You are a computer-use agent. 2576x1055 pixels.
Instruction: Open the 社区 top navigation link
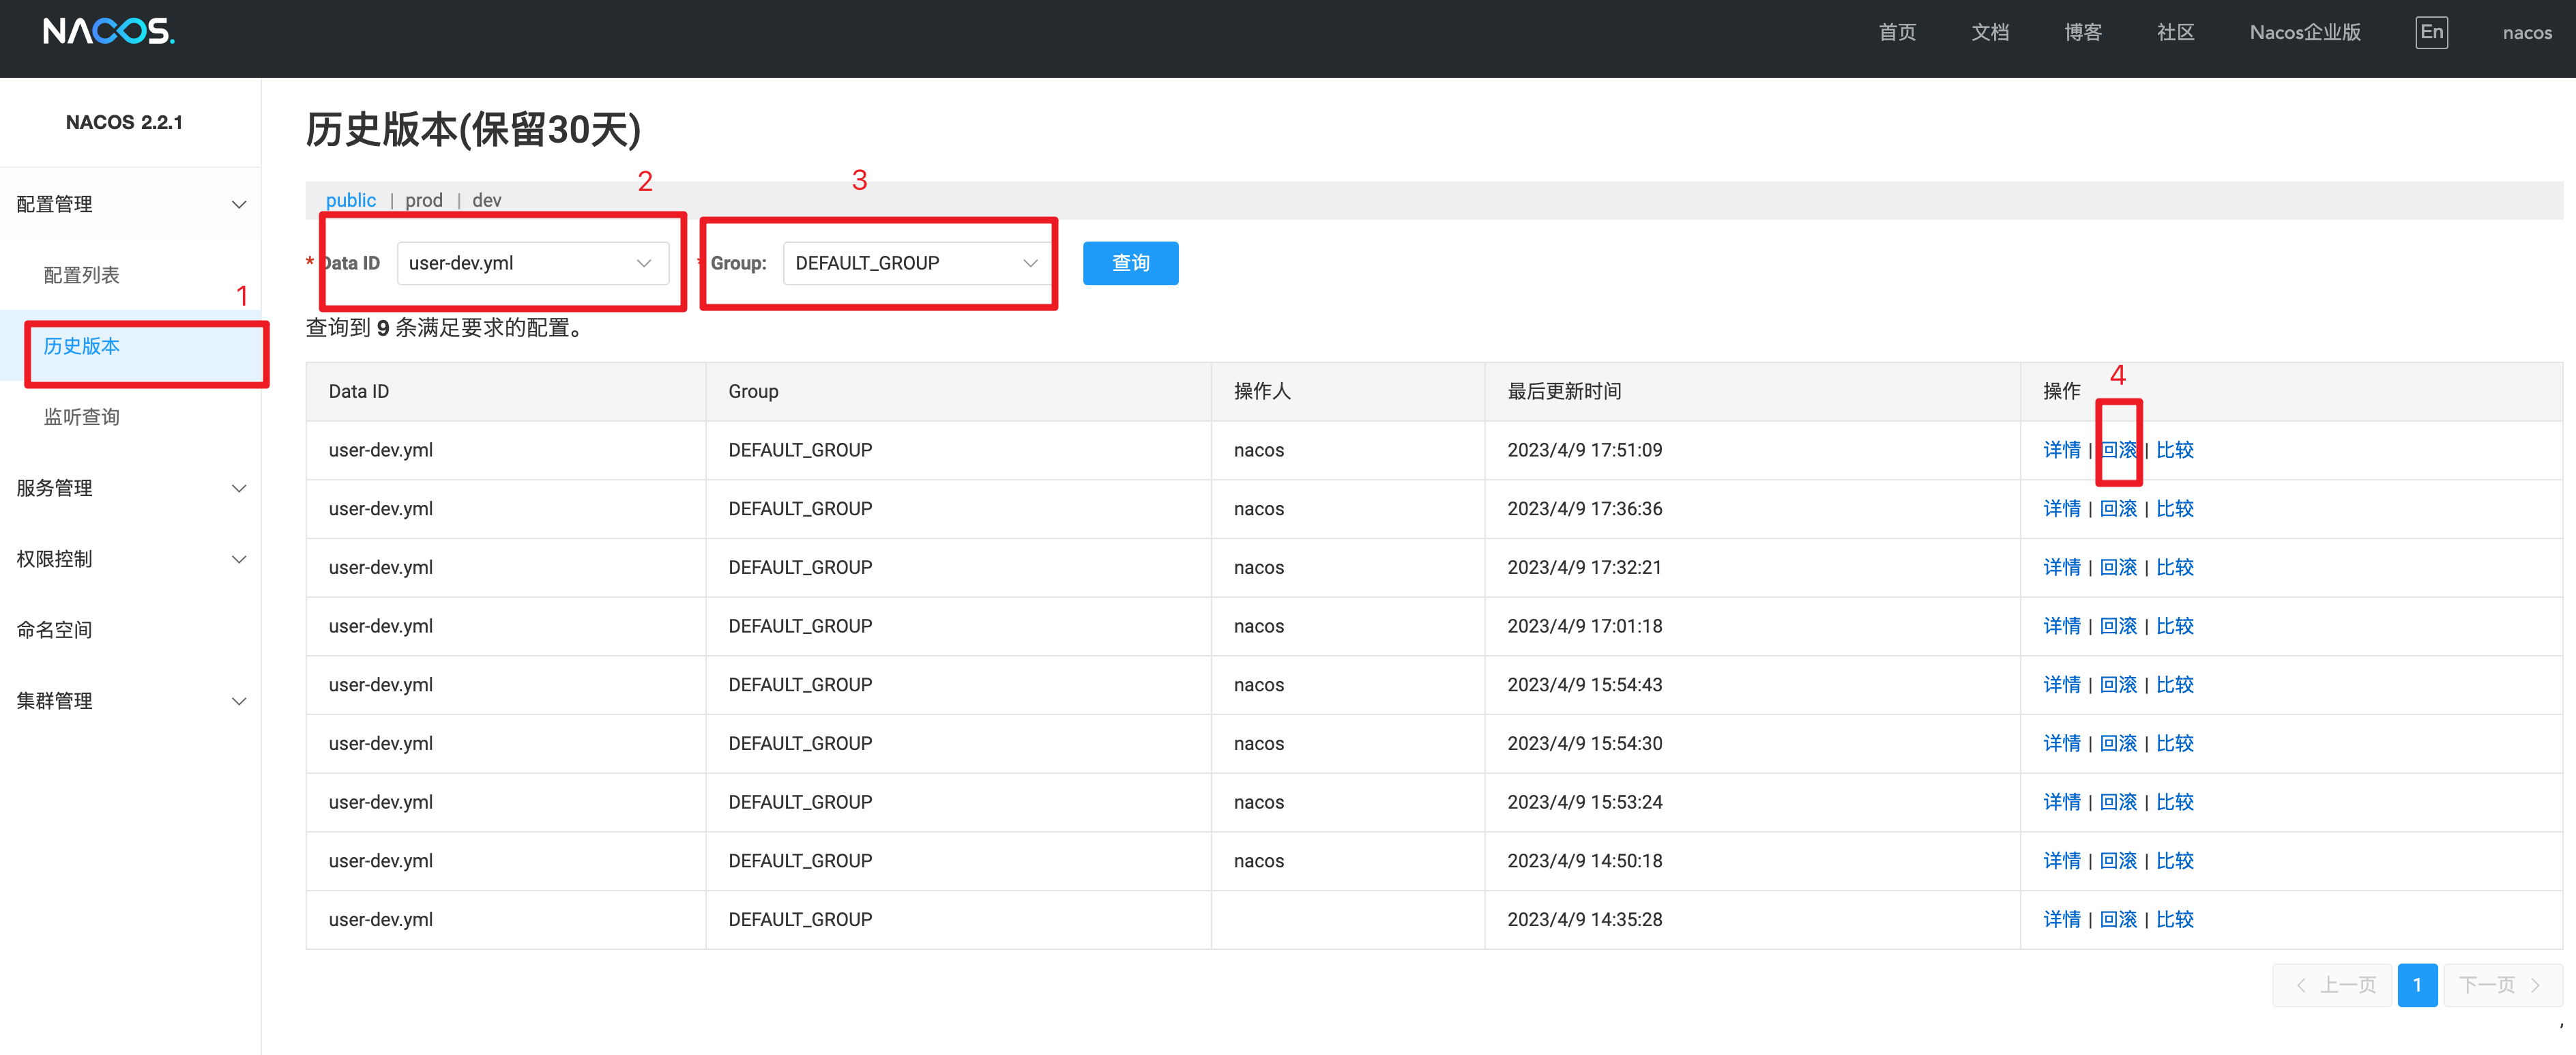(x=2176, y=33)
